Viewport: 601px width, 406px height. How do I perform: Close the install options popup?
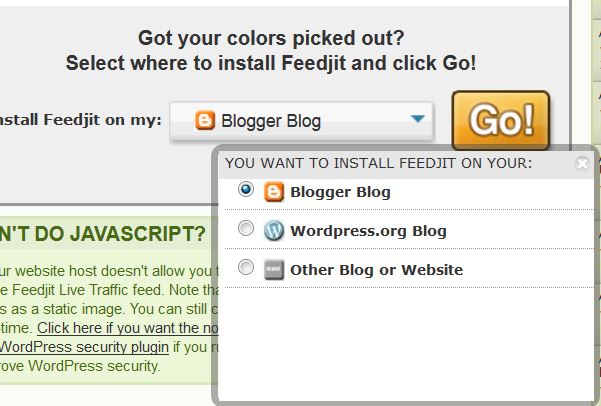pyautogui.click(x=582, y=164)
